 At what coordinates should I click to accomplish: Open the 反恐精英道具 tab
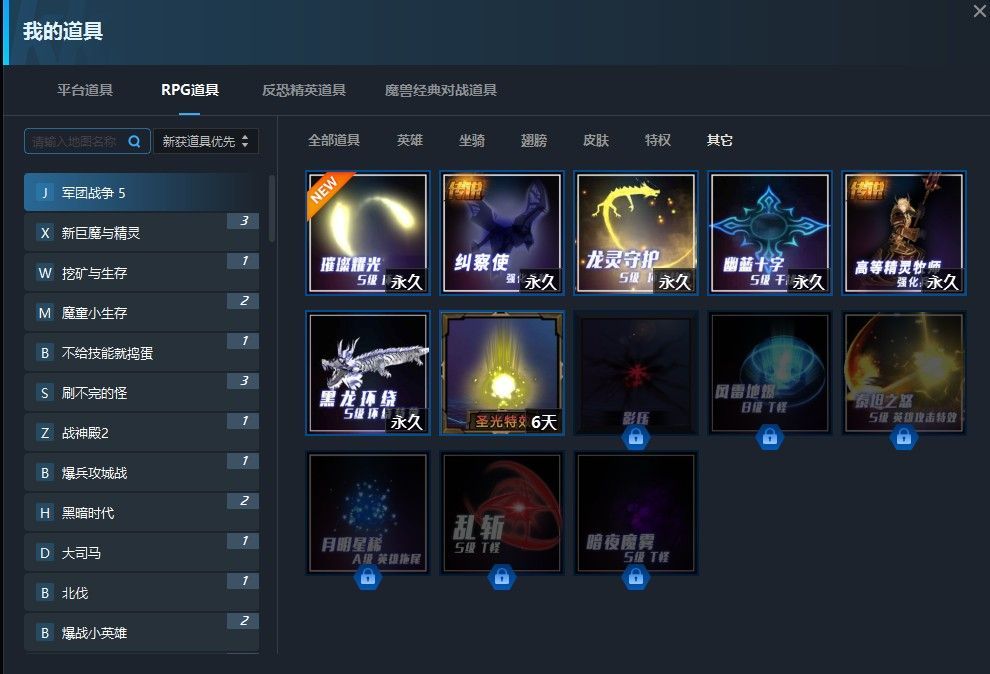click(304, 90)
